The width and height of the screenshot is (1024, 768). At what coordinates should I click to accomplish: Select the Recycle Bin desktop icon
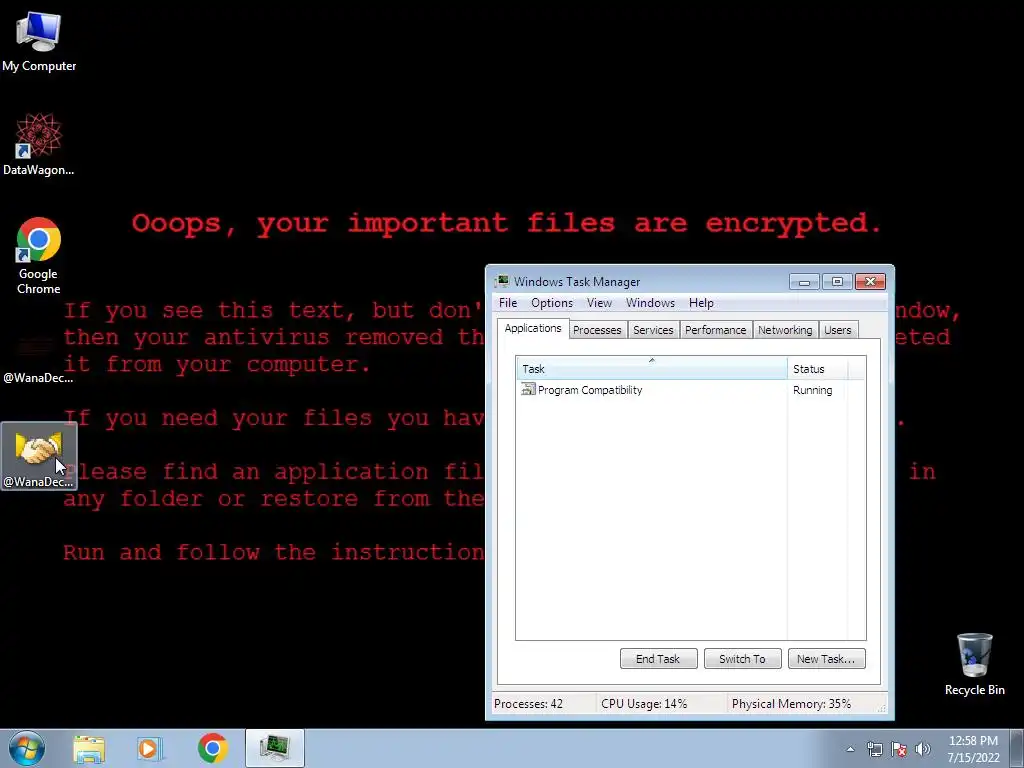[x=974, y=664]
